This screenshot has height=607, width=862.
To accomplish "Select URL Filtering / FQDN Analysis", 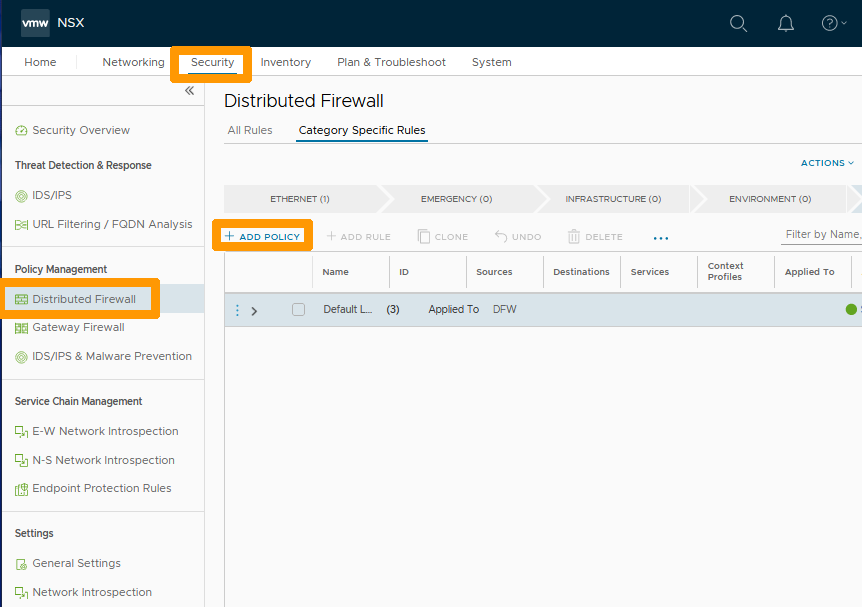I will point(102,224).
